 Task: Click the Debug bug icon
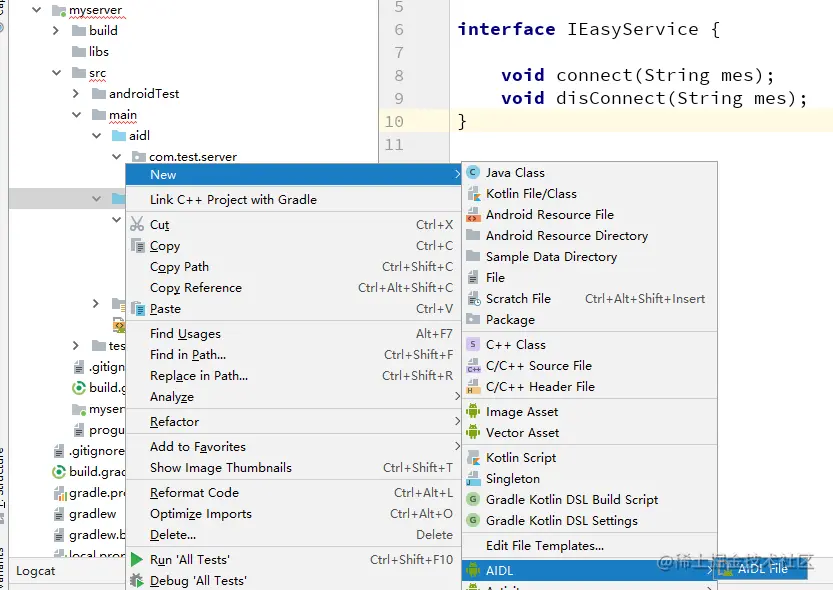[x=137, y=580]
